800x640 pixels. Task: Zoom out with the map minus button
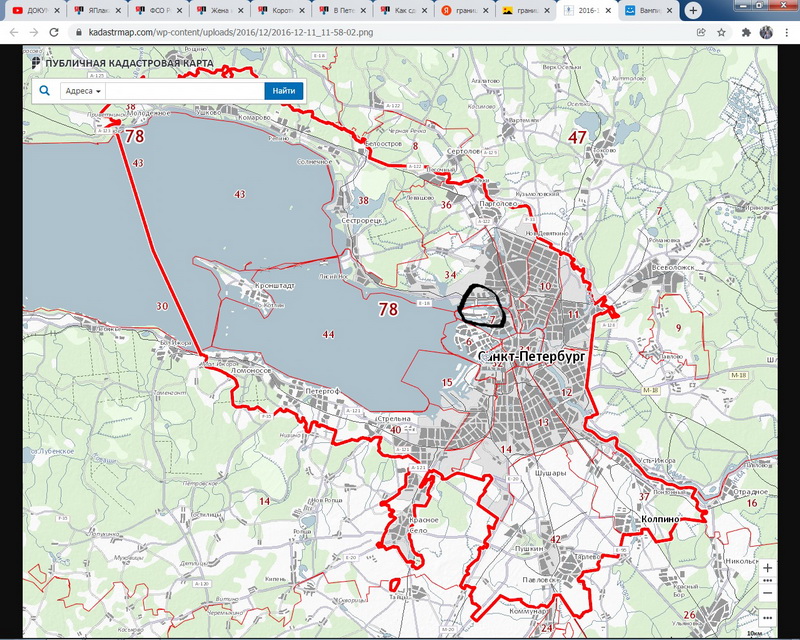click(767, 593)
